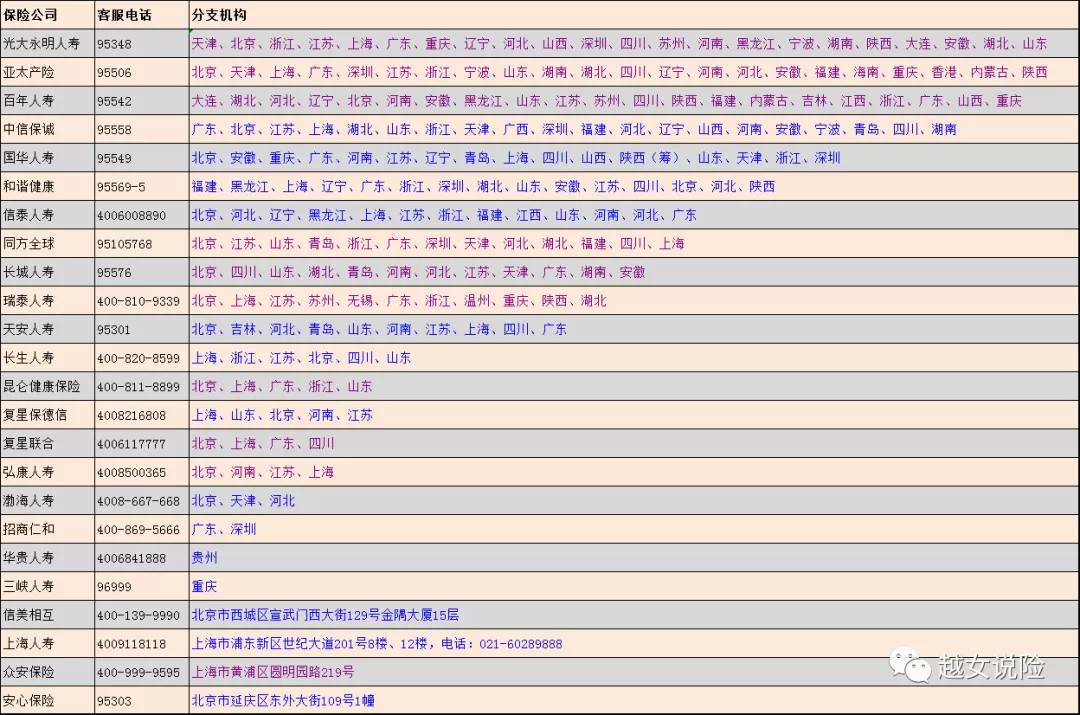Select the 招商仁和 cell
The image size is (1080, 715).
tap(47, 530)
